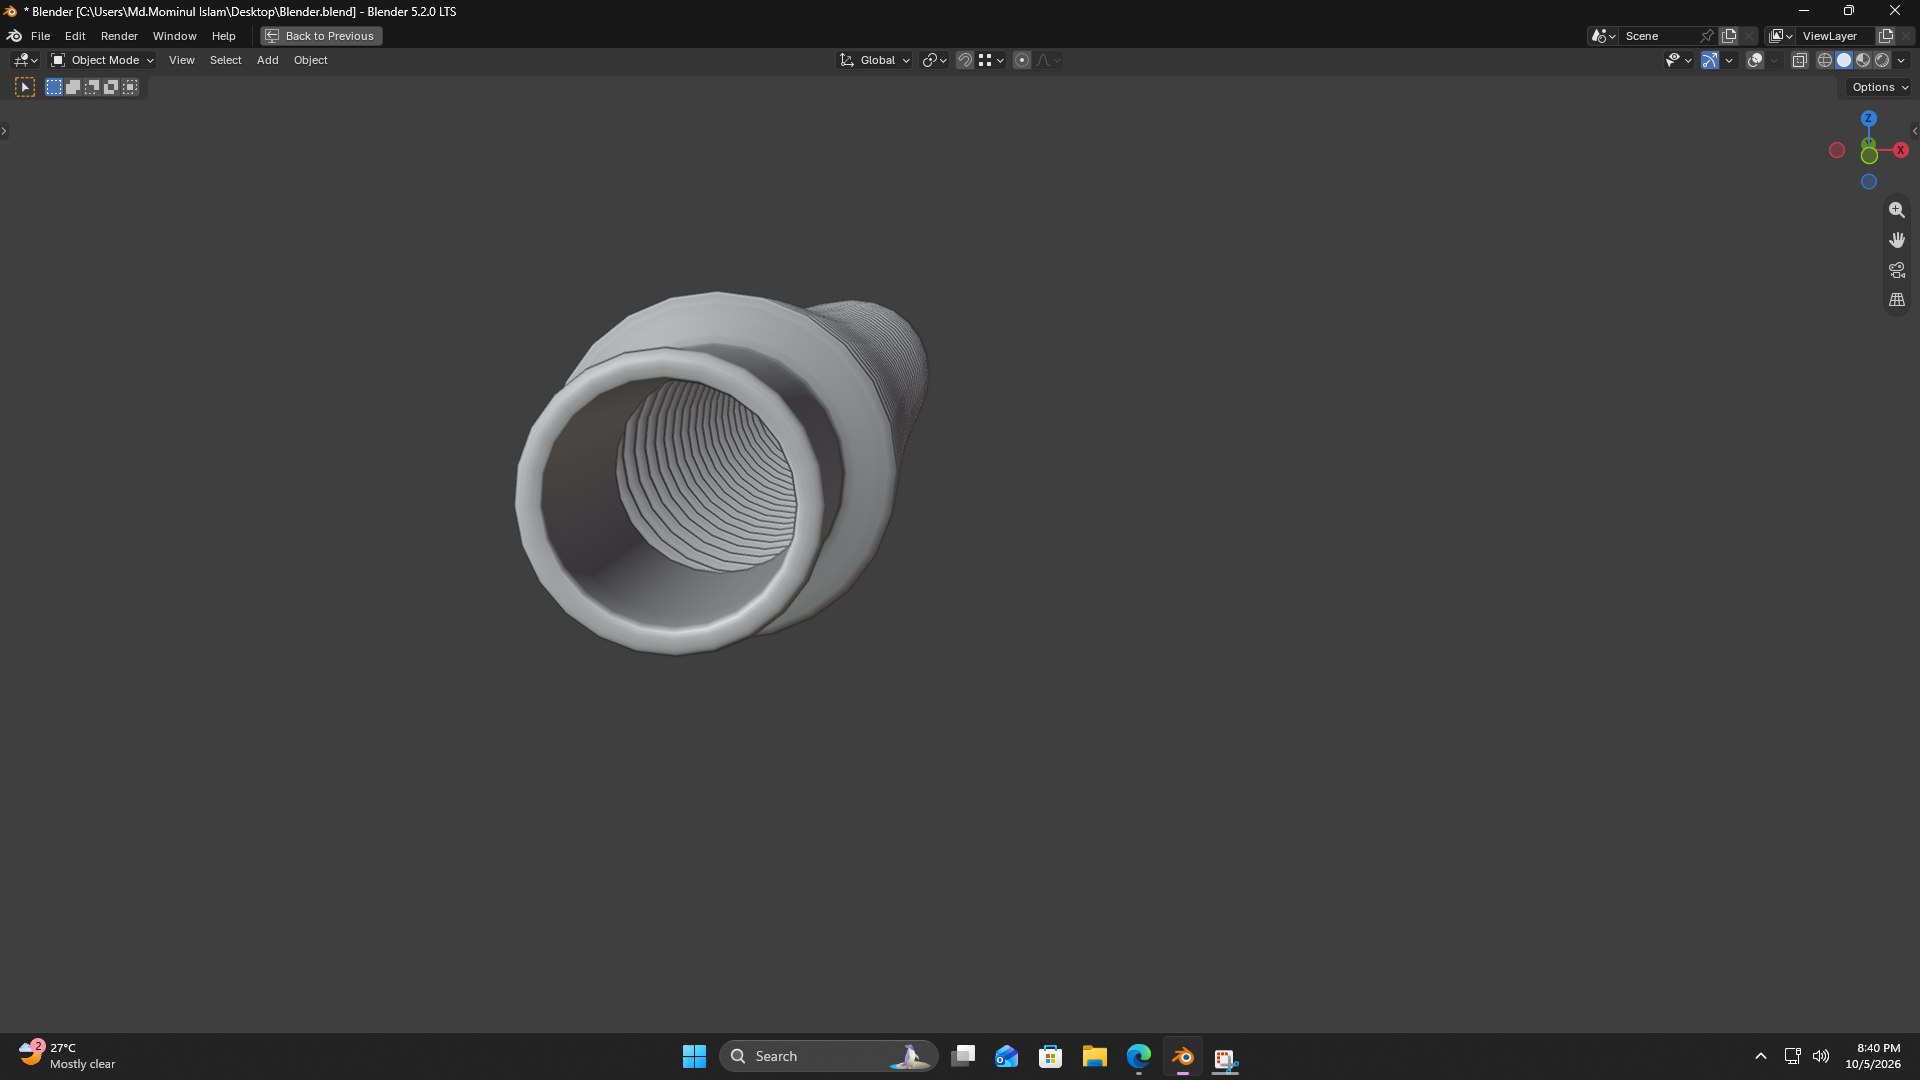
Task: Click the hand-shaped move view icon
Action: pos(1896,240)
